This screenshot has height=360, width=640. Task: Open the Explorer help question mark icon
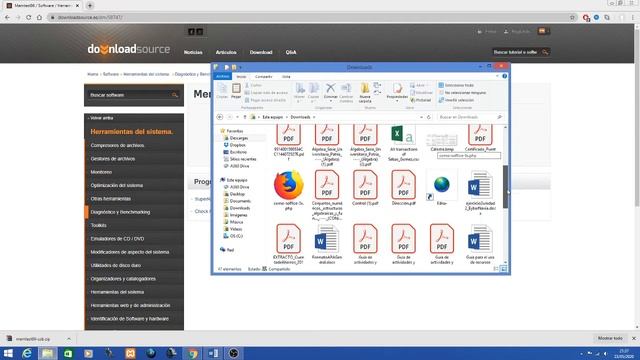tap(504, 76)
